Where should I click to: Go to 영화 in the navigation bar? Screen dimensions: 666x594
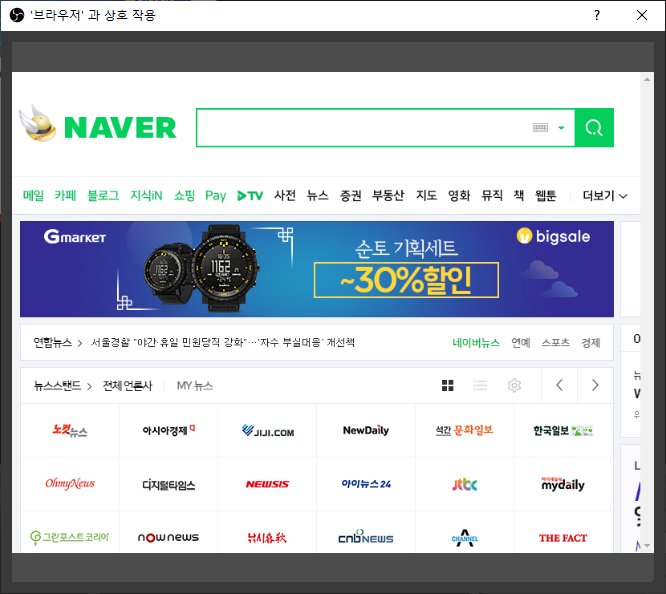(459, 195)
